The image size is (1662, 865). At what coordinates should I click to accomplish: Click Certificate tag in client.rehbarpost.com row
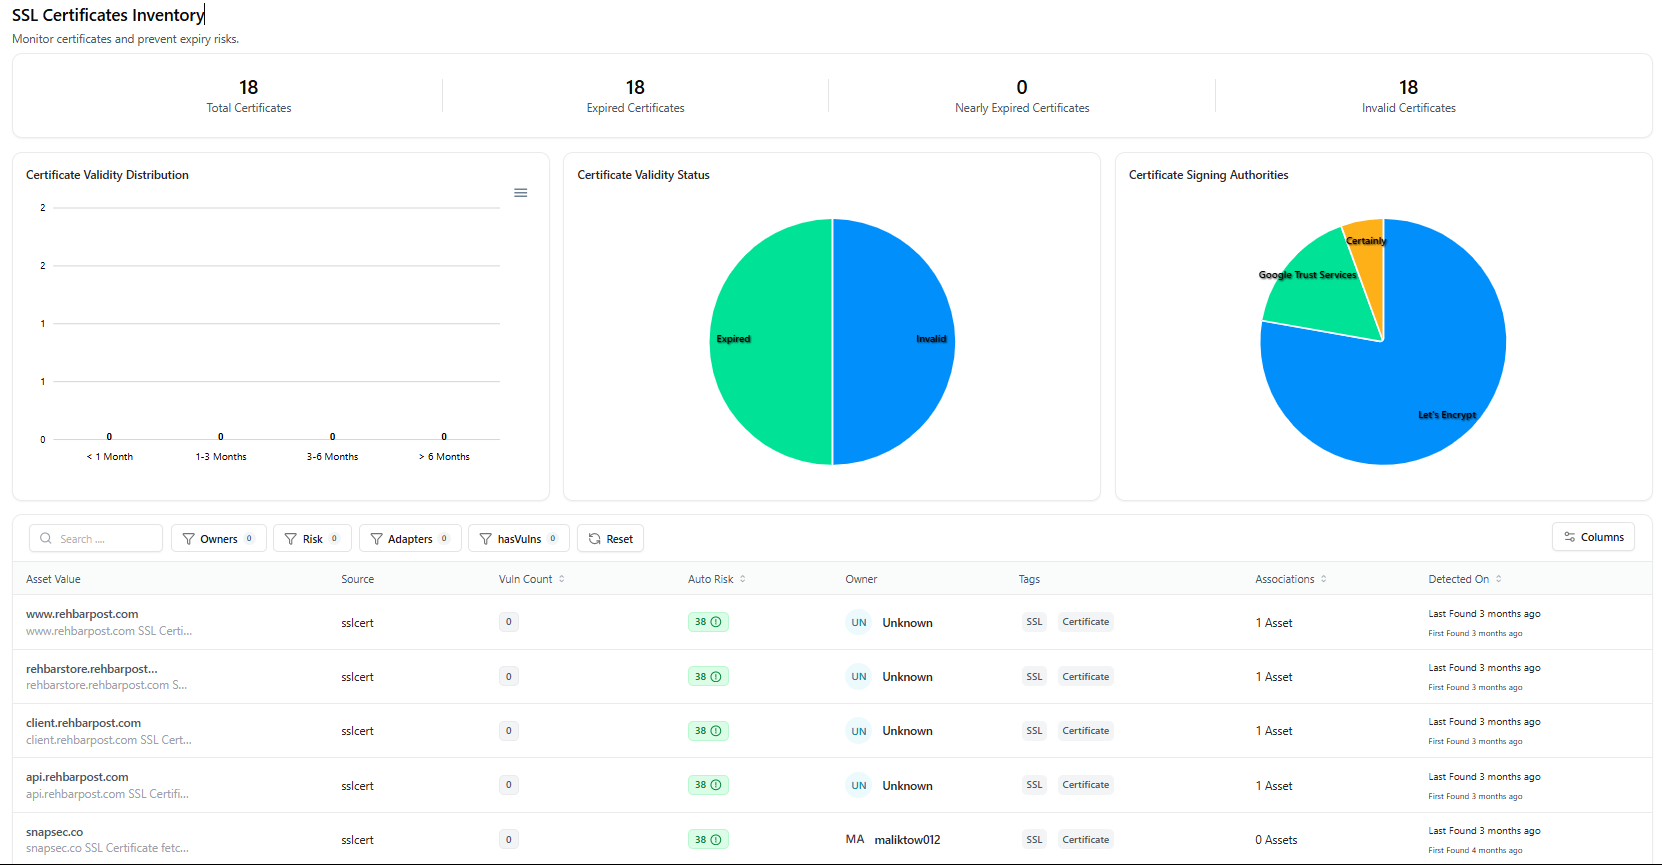(1085, 731)
